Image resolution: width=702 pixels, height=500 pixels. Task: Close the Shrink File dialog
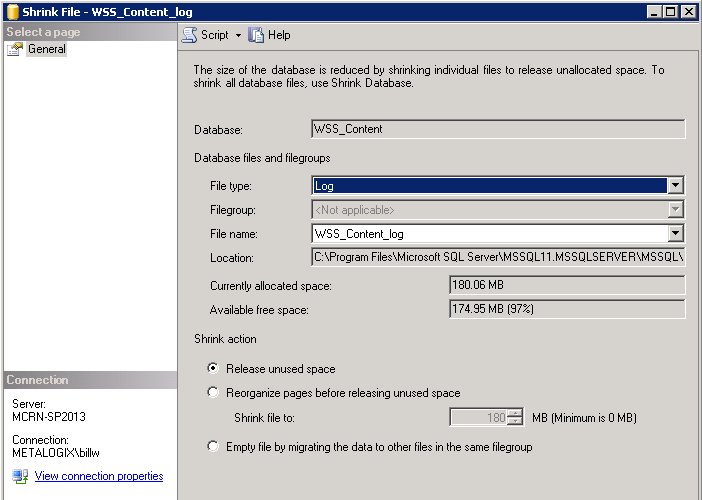(x=689, y=12)
